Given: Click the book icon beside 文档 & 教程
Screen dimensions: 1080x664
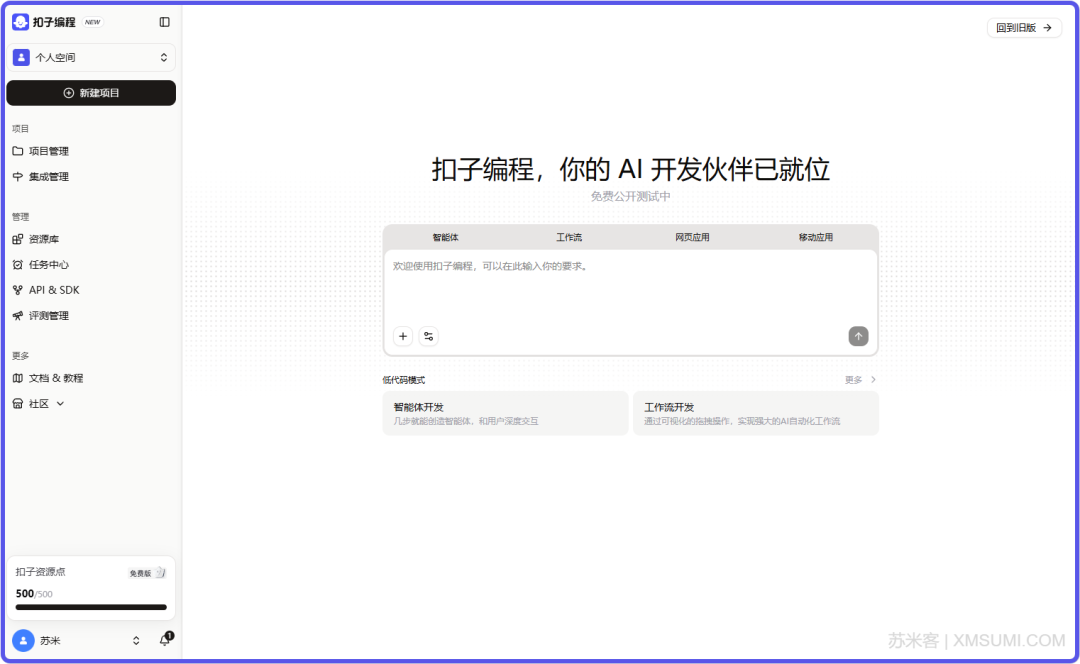Looking at the screenshot, I should 18,378.
